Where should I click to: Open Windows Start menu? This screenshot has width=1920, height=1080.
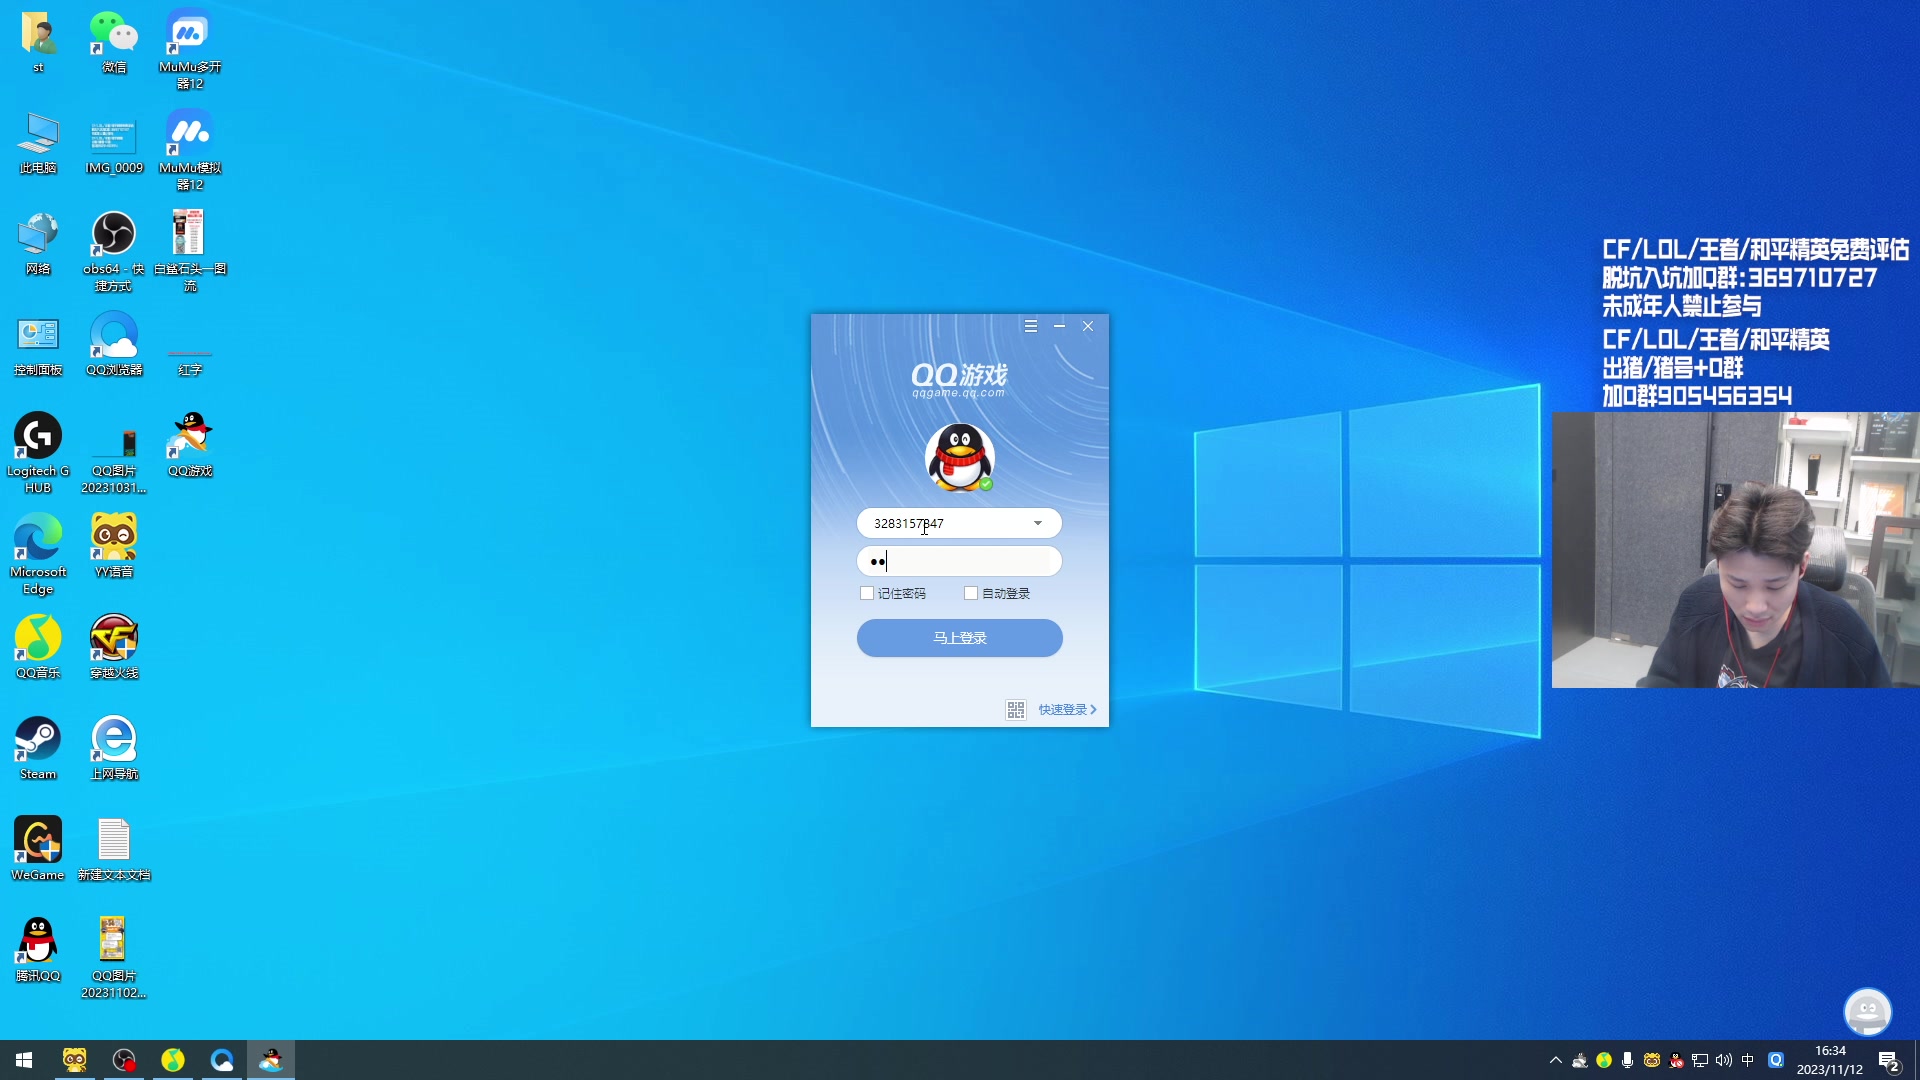pyautogui.click(x=24, y=1060)
